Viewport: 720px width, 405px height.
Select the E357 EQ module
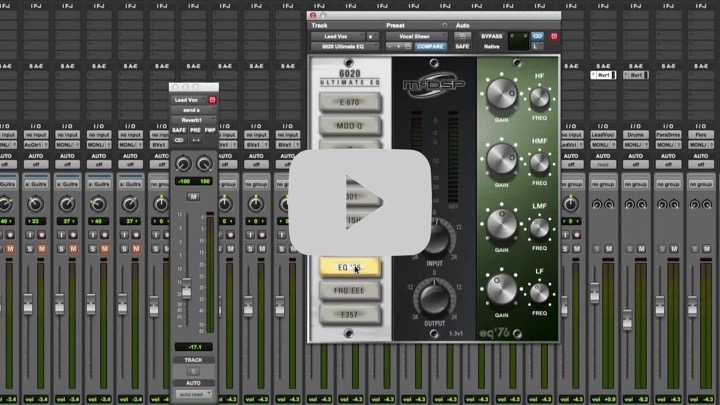pos(349,315)
